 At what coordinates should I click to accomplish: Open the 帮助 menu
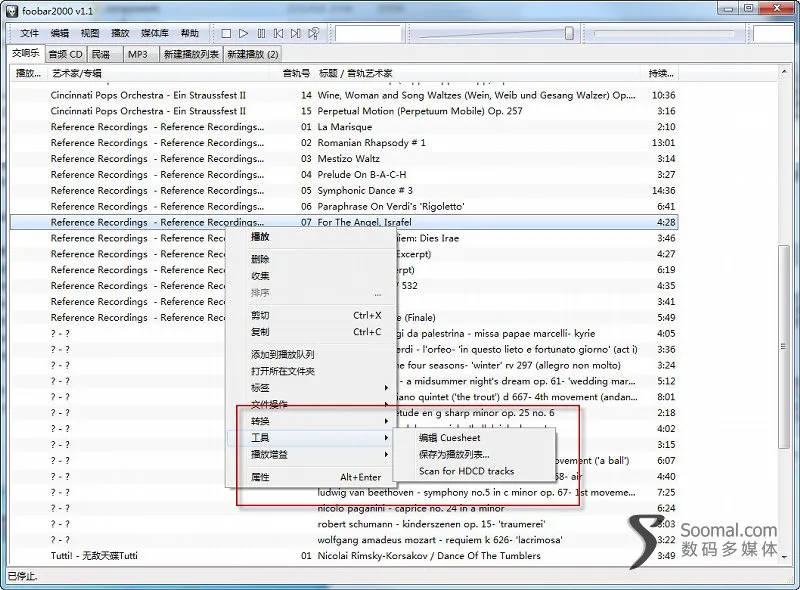point(190,33)
